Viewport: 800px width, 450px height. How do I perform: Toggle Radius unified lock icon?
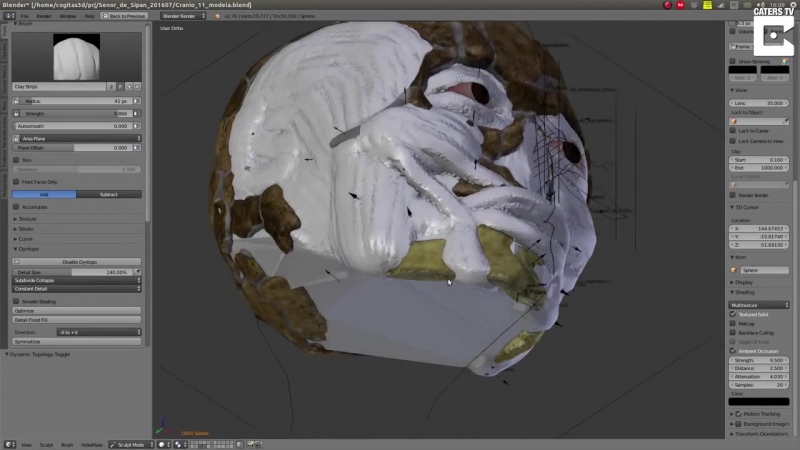[x=16, y=101]
